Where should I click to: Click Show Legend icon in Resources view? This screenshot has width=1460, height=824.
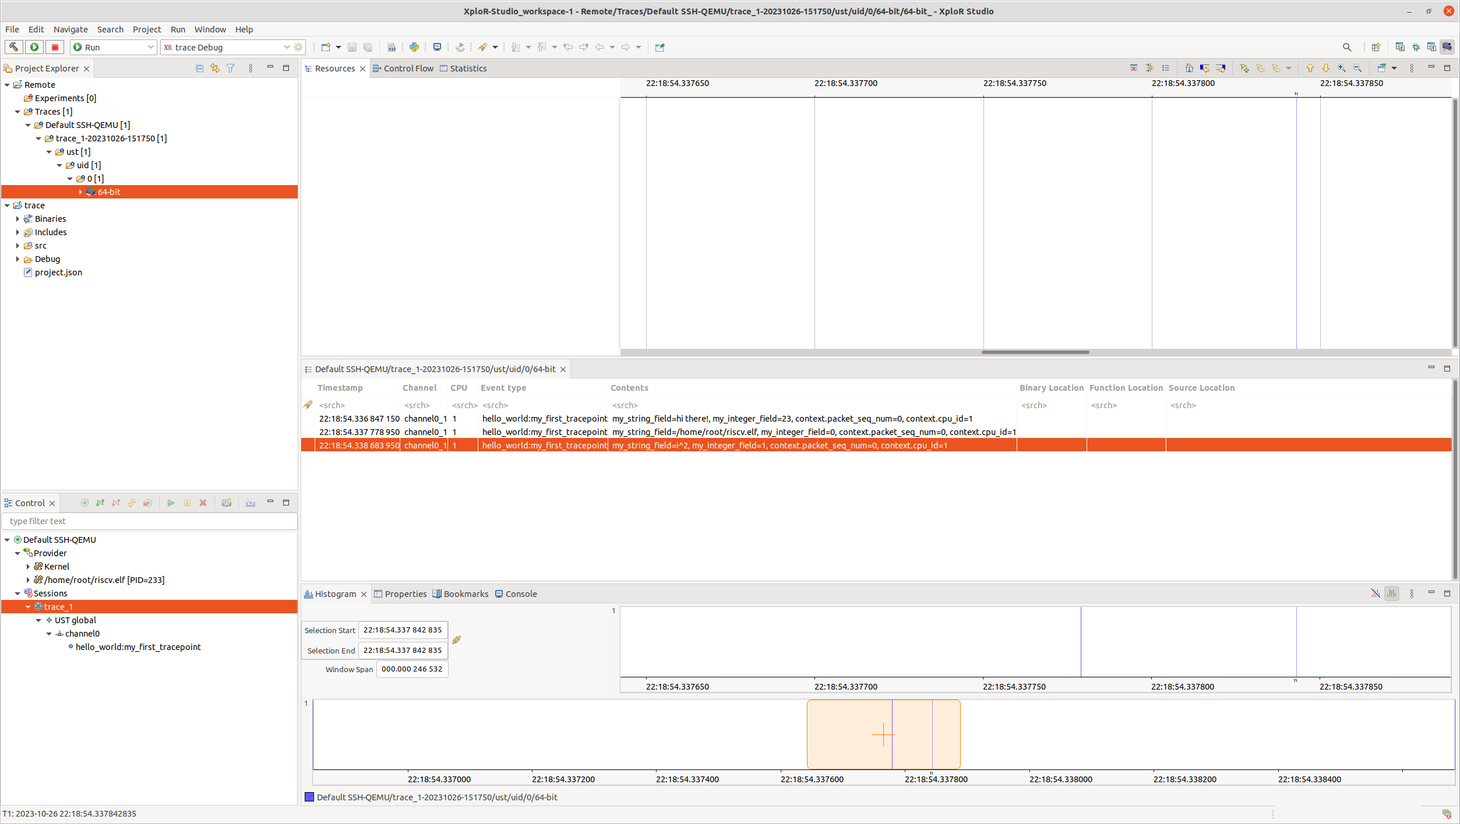[1165, 68]
